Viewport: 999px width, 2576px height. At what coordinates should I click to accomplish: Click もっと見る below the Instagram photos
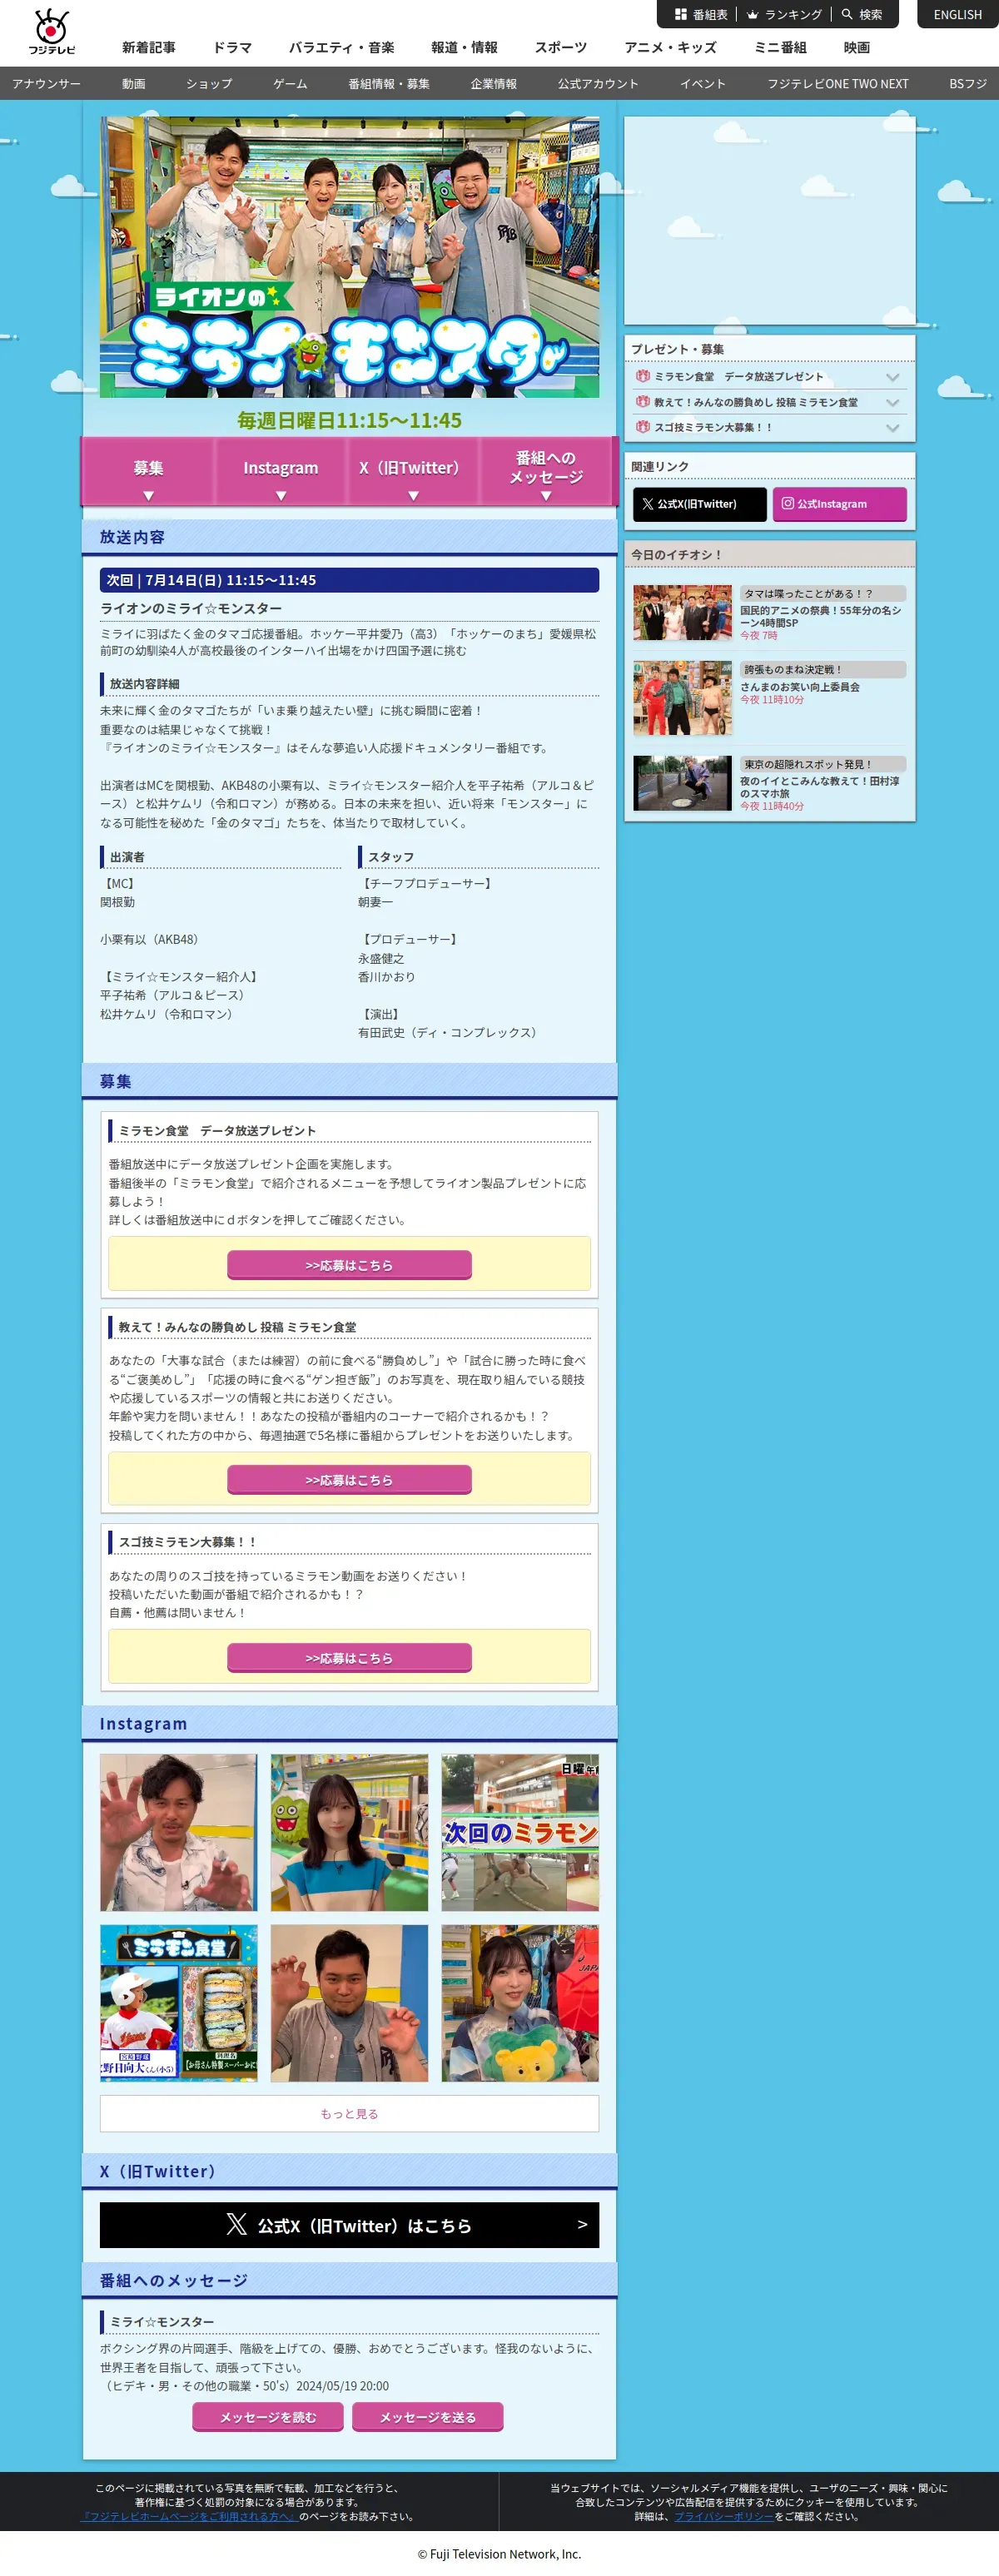[349, 2113]
